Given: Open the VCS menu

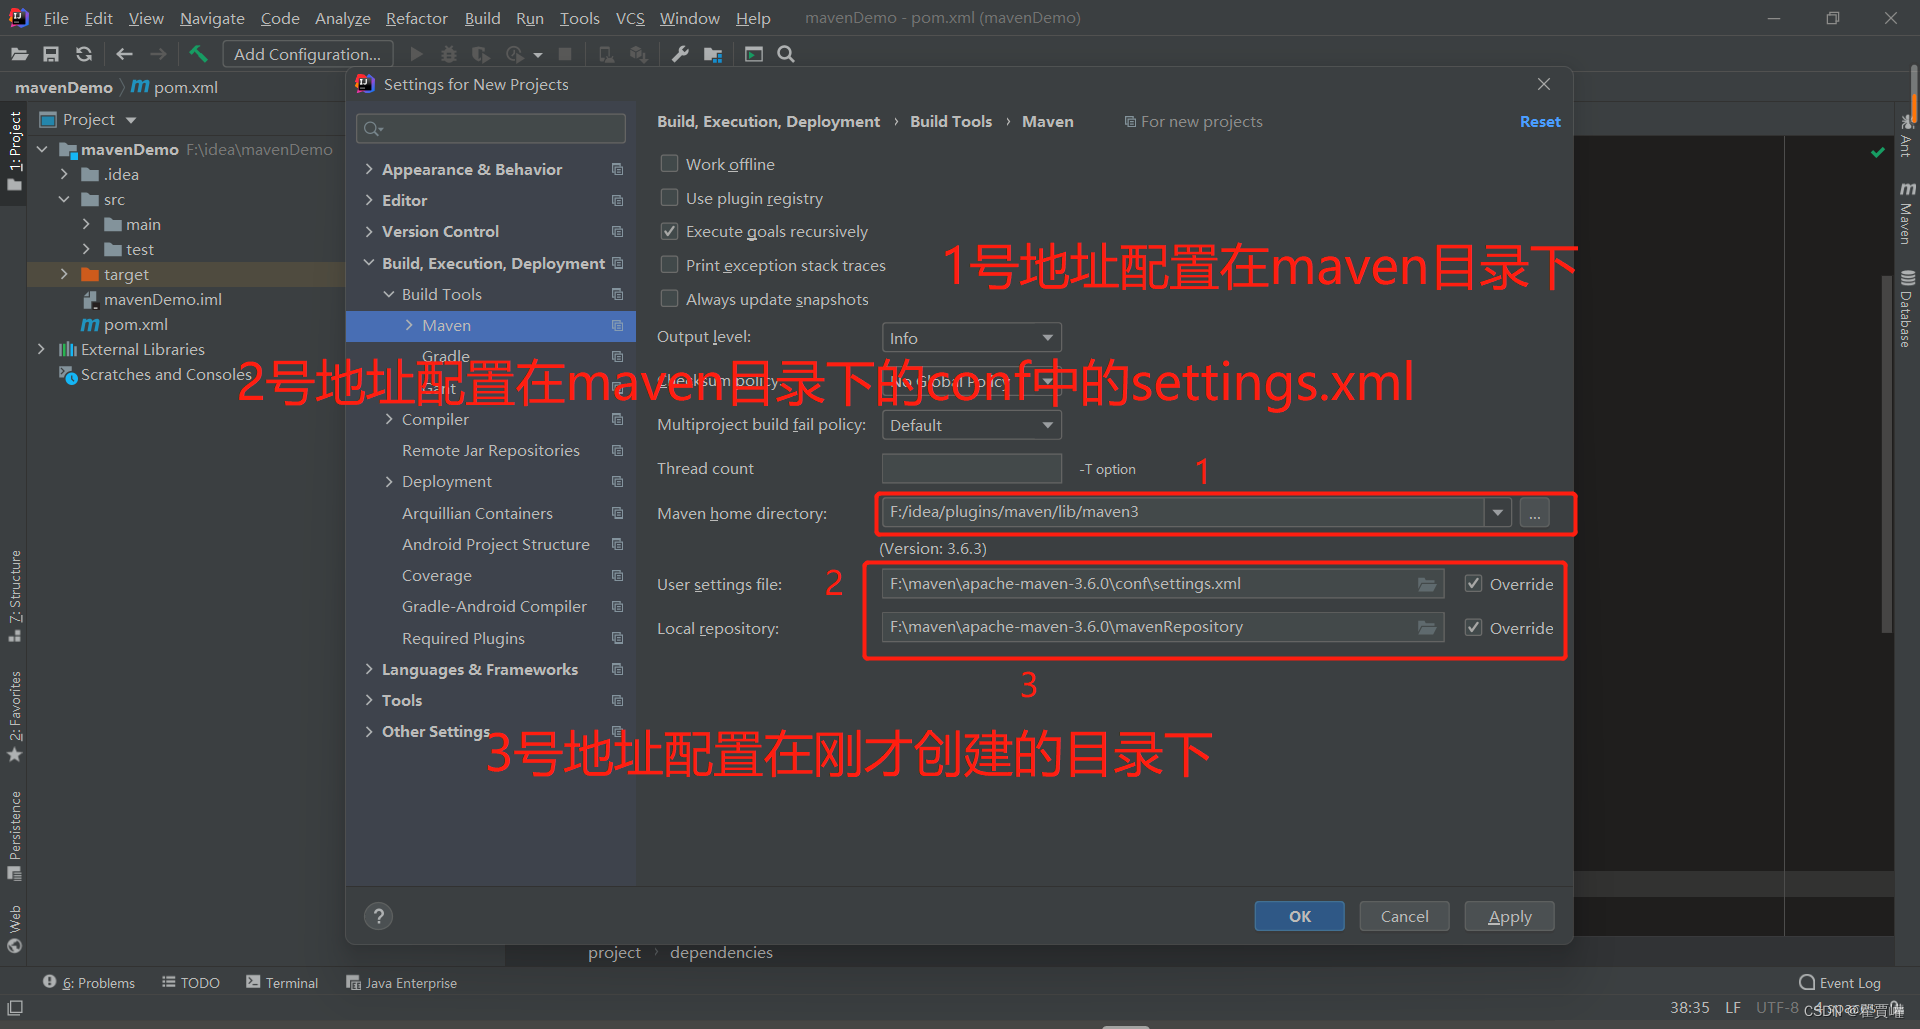Looking at the screenshot, I should pyautogui.click(x=630, y=18).
